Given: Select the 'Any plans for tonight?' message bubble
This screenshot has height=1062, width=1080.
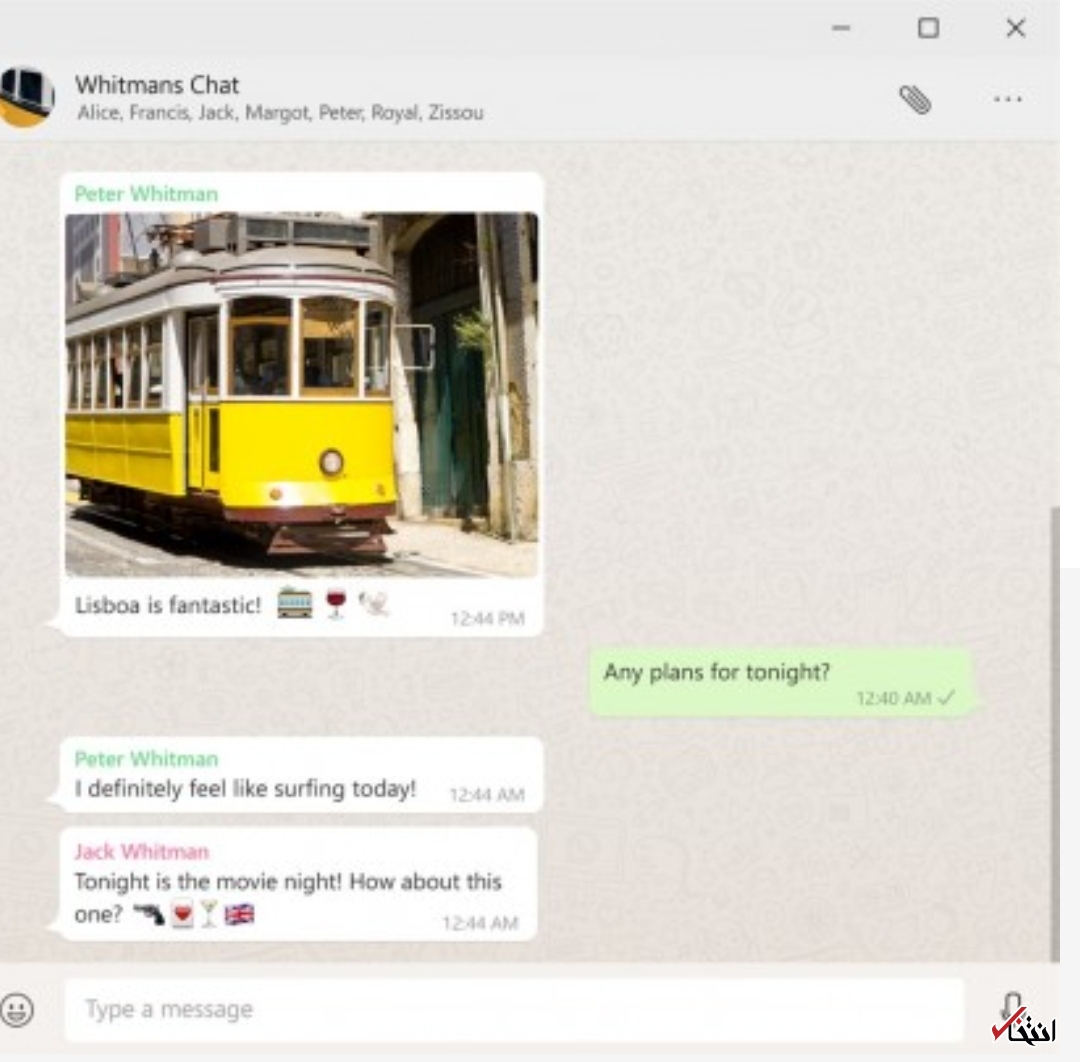Looking at the screenshot, I should (780, 681).
